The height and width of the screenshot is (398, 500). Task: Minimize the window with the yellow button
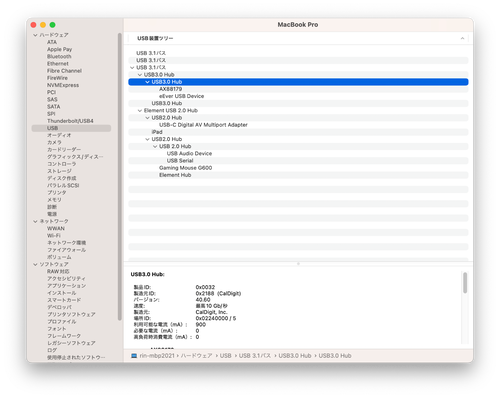43,25
